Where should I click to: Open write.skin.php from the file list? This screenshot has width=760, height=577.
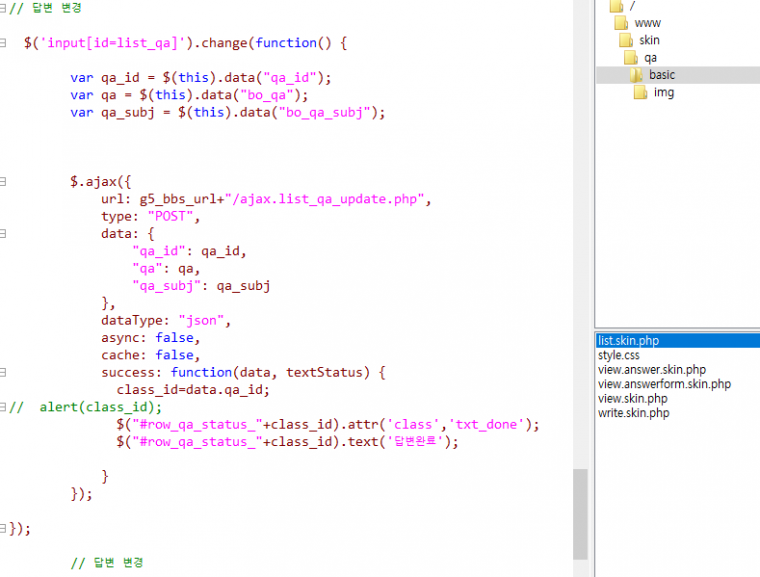[x=633, y=412]
